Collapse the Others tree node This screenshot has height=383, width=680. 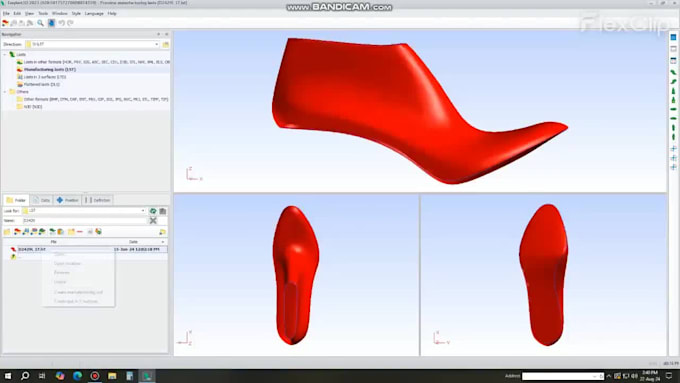(x=5, y=92)
